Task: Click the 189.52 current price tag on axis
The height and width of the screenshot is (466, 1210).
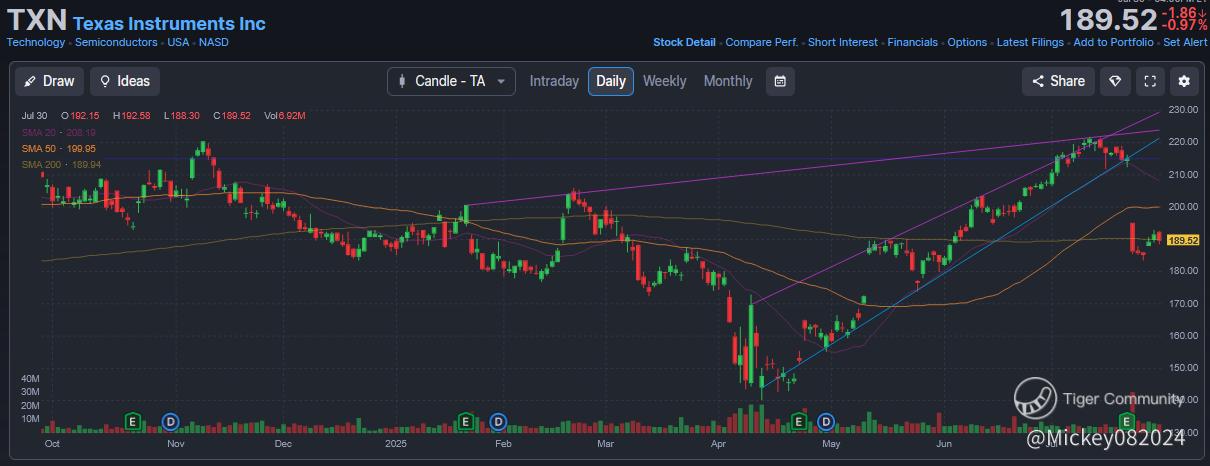Action: click(1183, 240)
